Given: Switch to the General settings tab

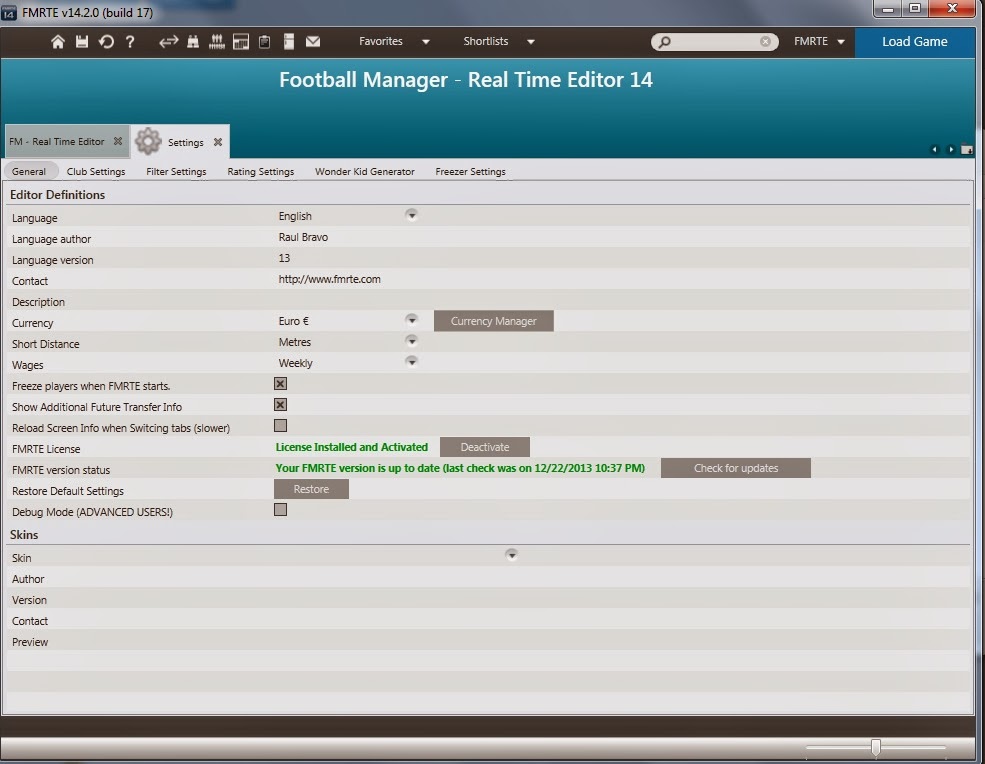Looking at the screenshot, I should coord(29,172).
